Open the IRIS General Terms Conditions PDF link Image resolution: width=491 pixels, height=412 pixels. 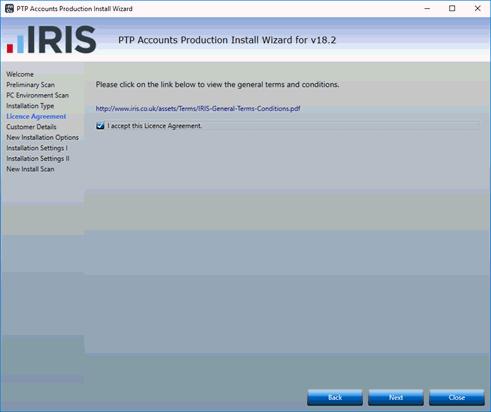[198, 109]
